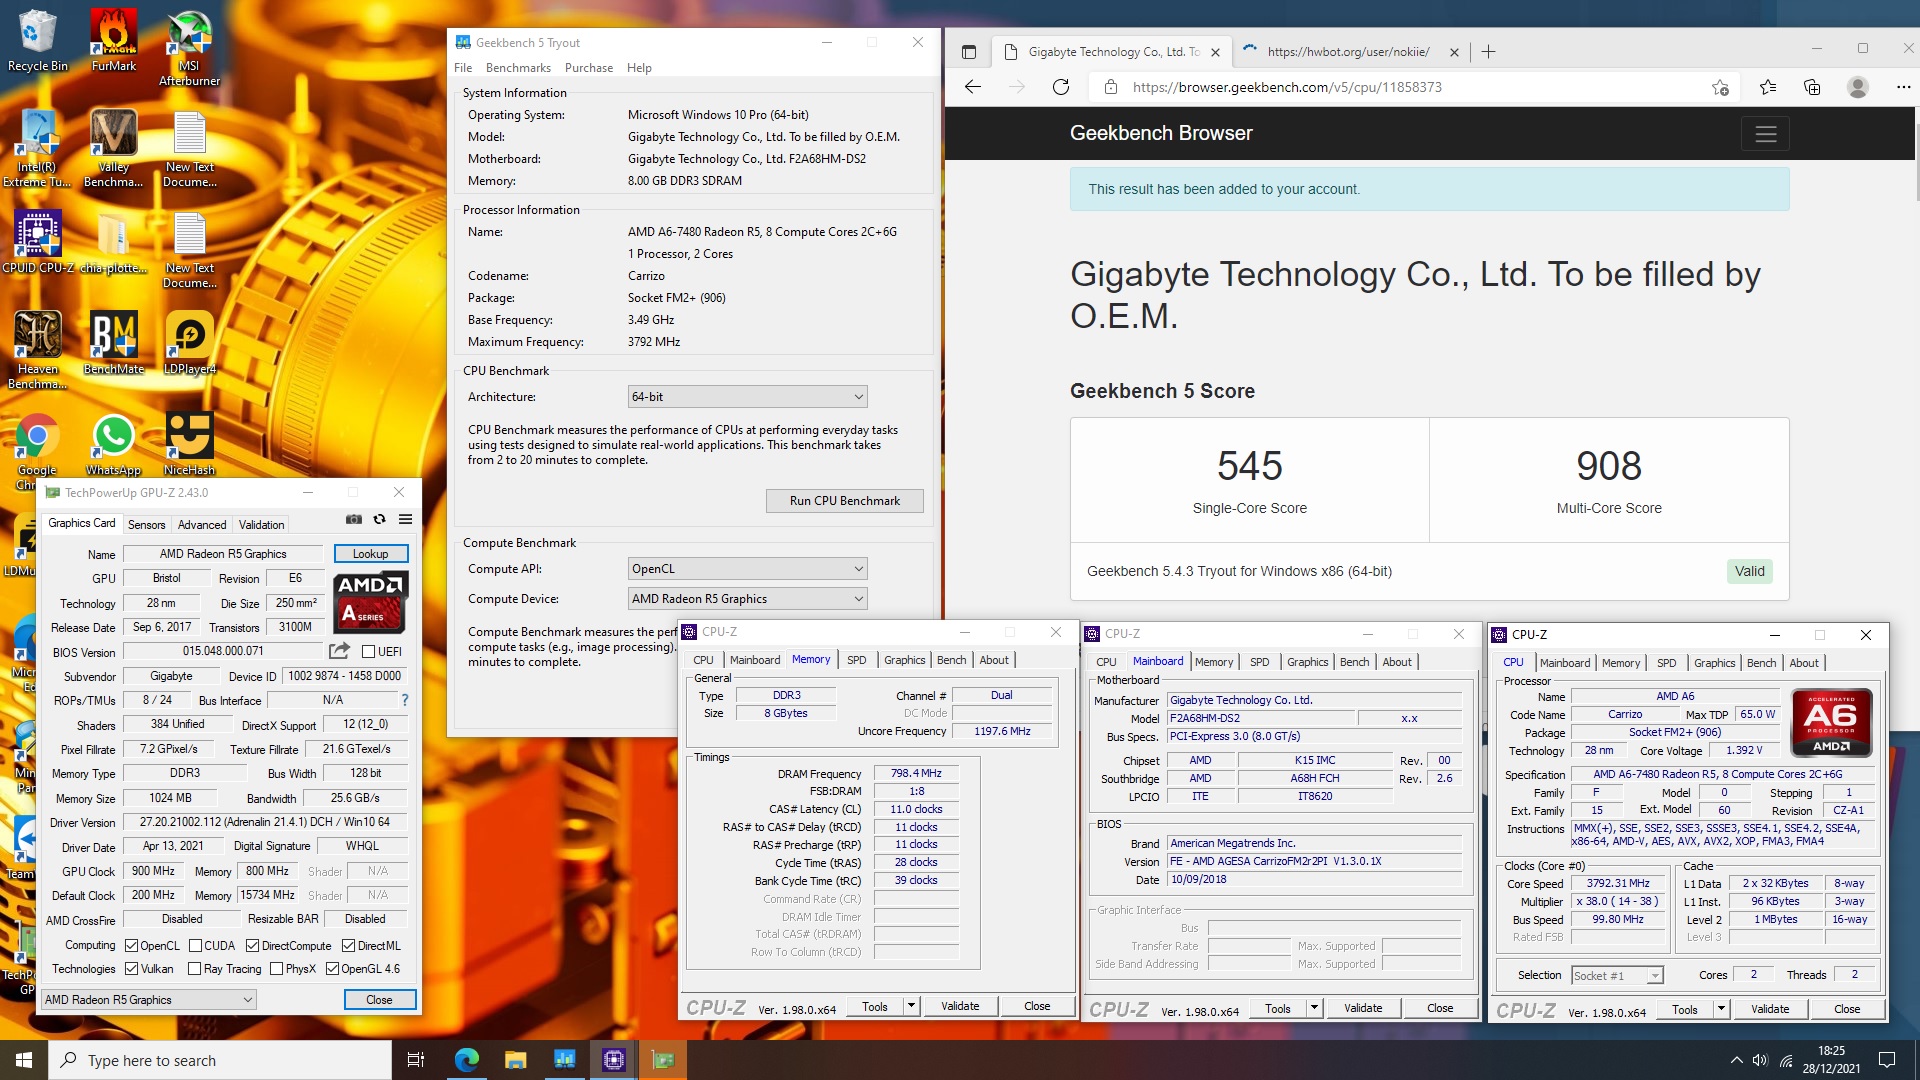Open Edge profile avatar icon
Image resolution: width=1920 pixels, height=1080 pixels.
pos(1858,87)
